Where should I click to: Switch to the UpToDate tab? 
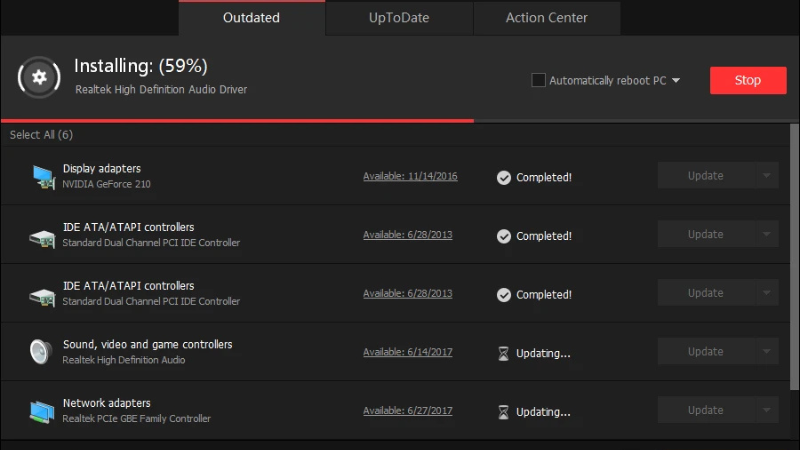[x=399, y=18]
